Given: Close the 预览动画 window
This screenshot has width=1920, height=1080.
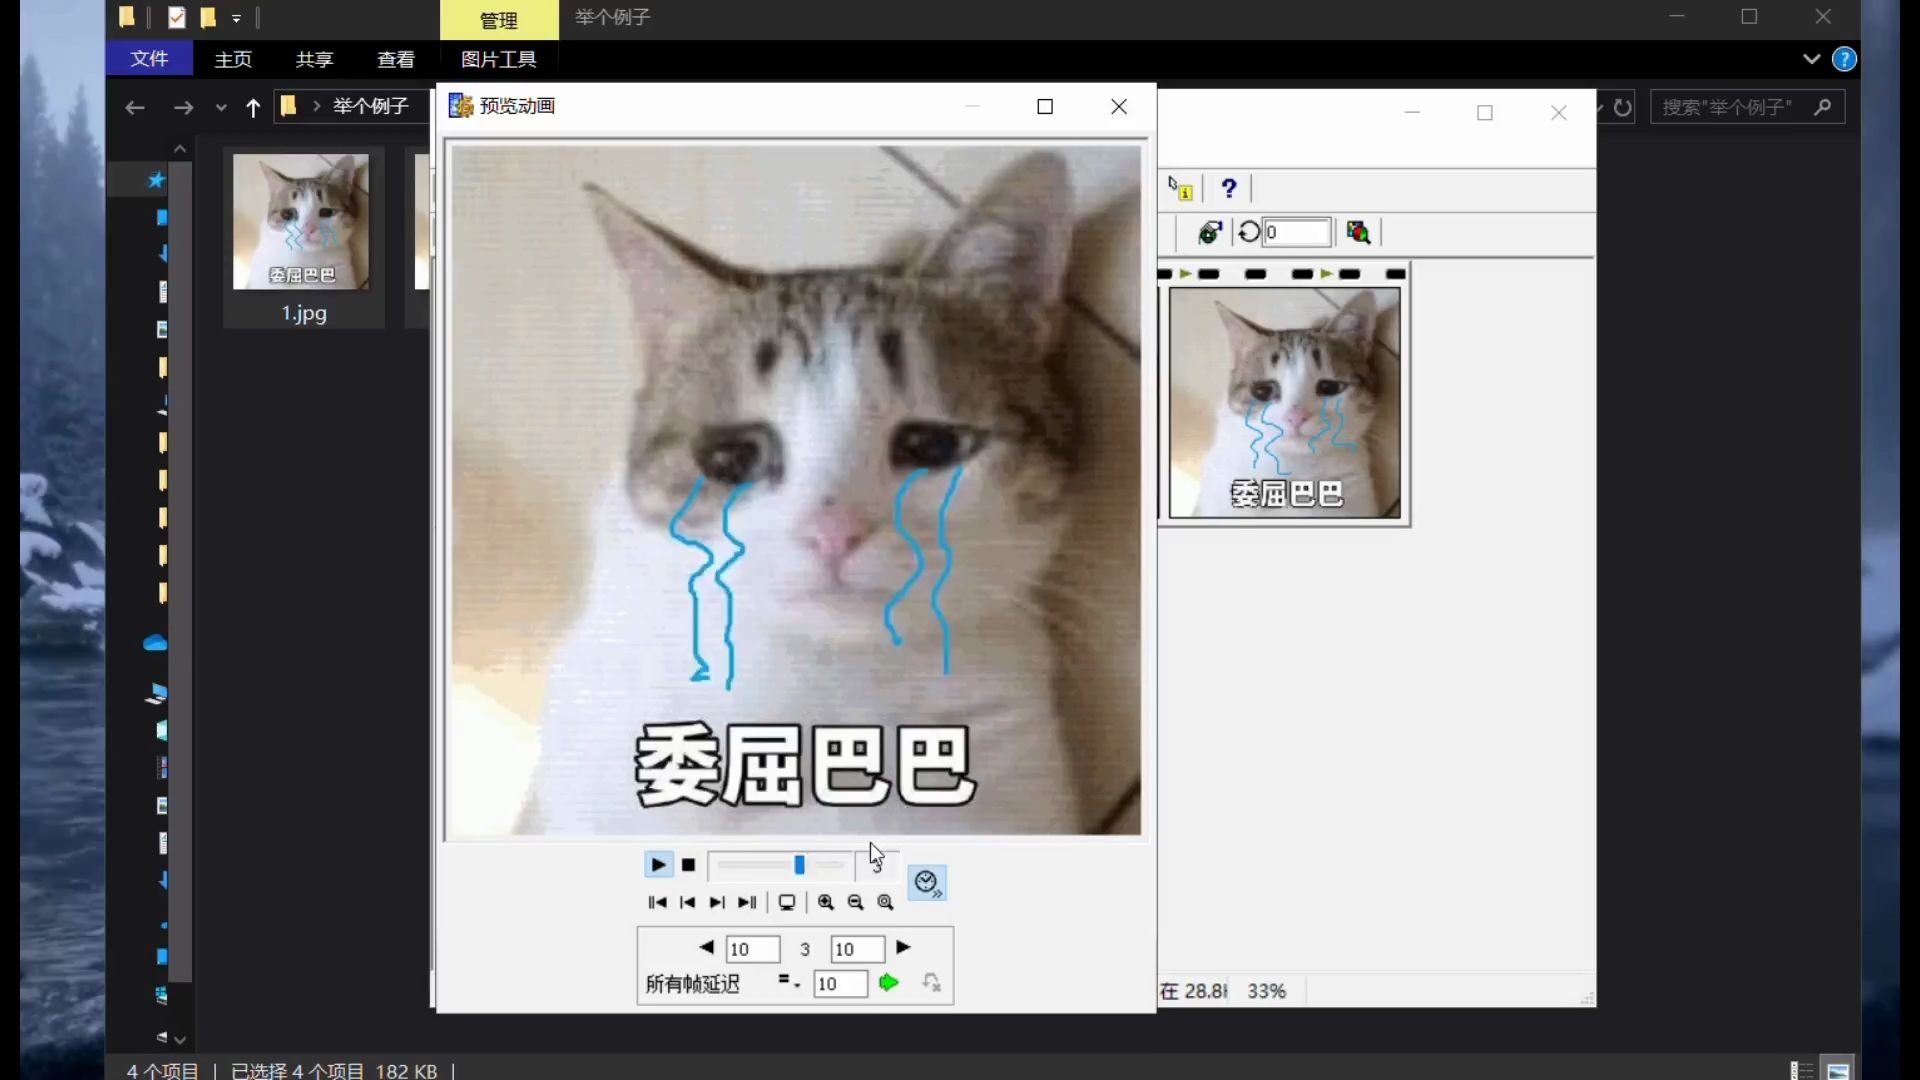Looking at the screenshot, I should [1119, 106].
